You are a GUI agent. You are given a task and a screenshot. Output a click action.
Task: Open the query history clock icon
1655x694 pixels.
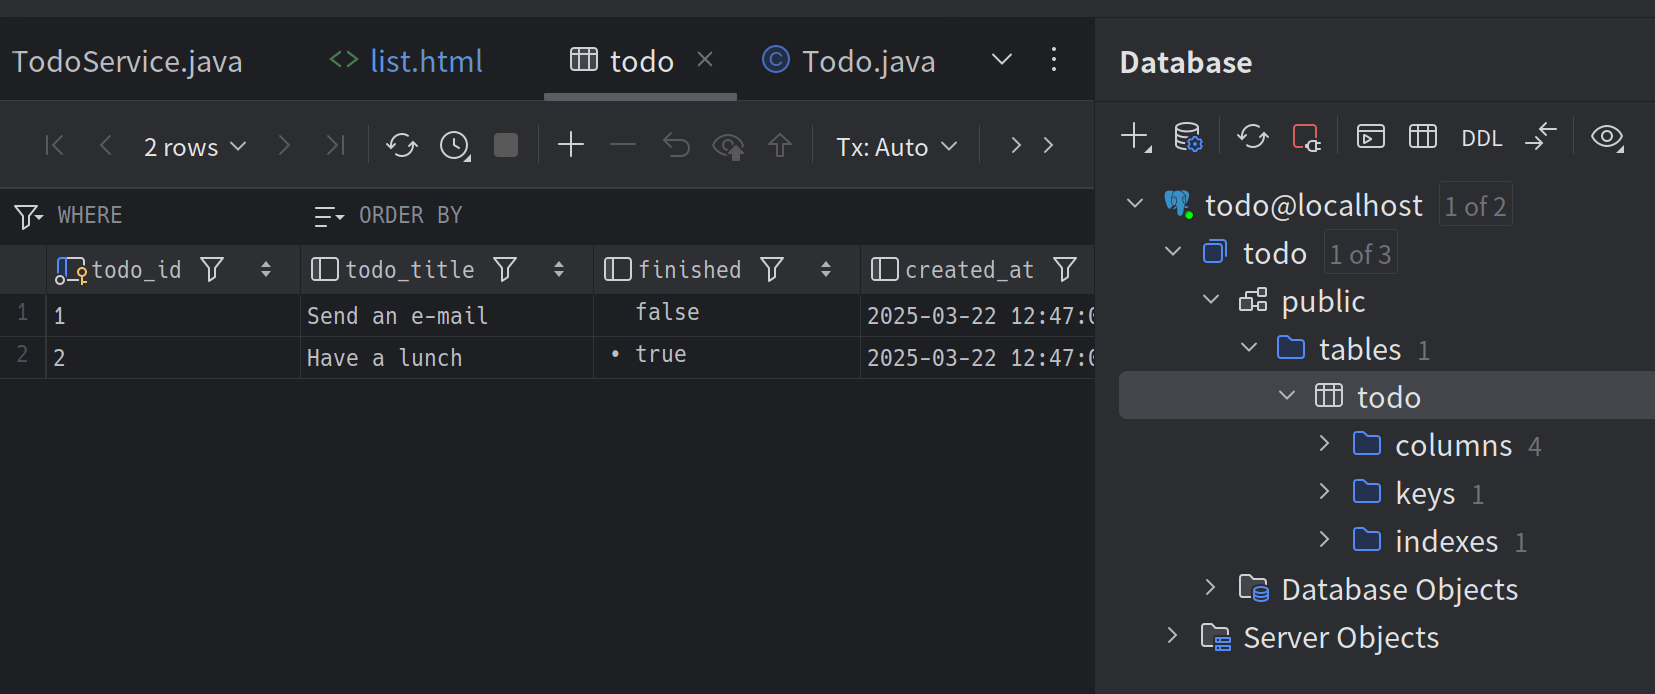(x=455, y=146)
